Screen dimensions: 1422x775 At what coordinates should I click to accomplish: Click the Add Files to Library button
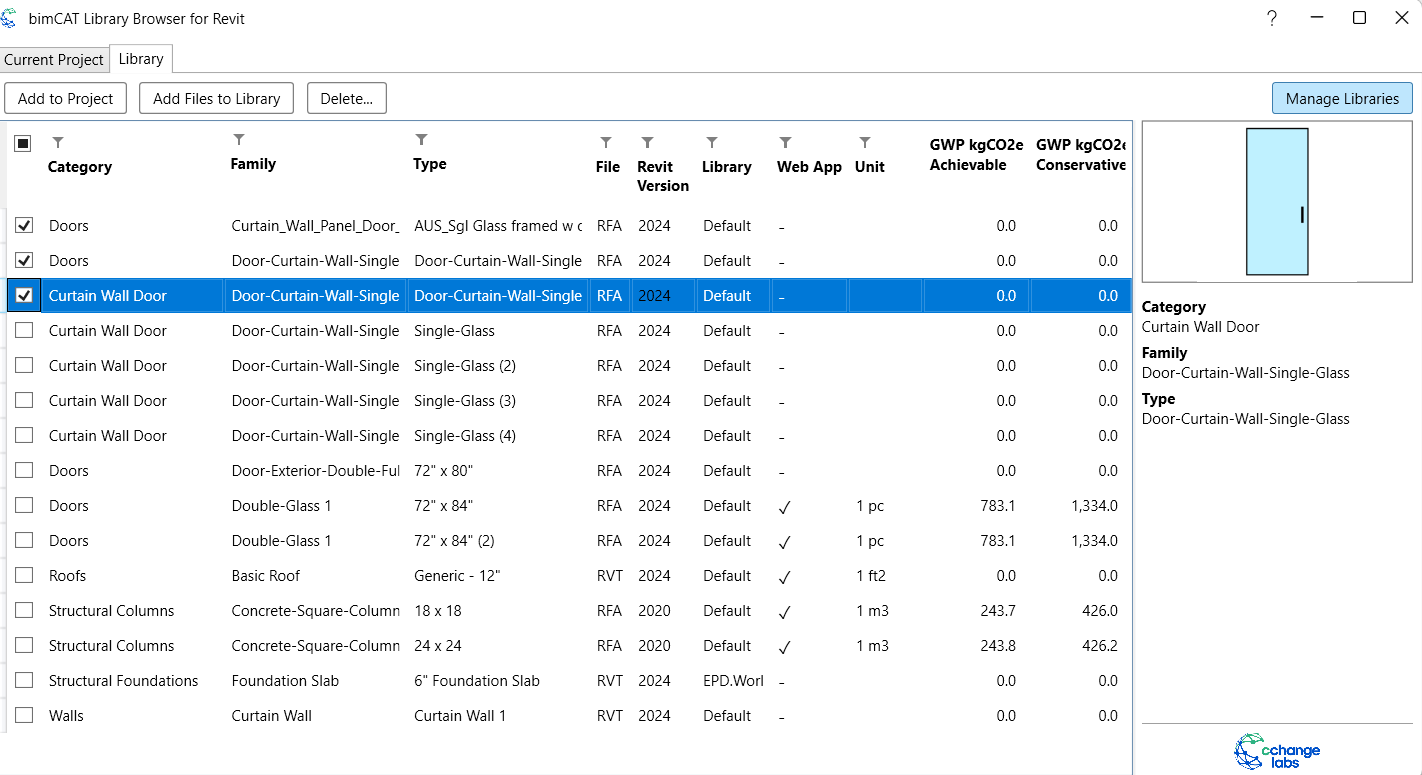[217, 99]
